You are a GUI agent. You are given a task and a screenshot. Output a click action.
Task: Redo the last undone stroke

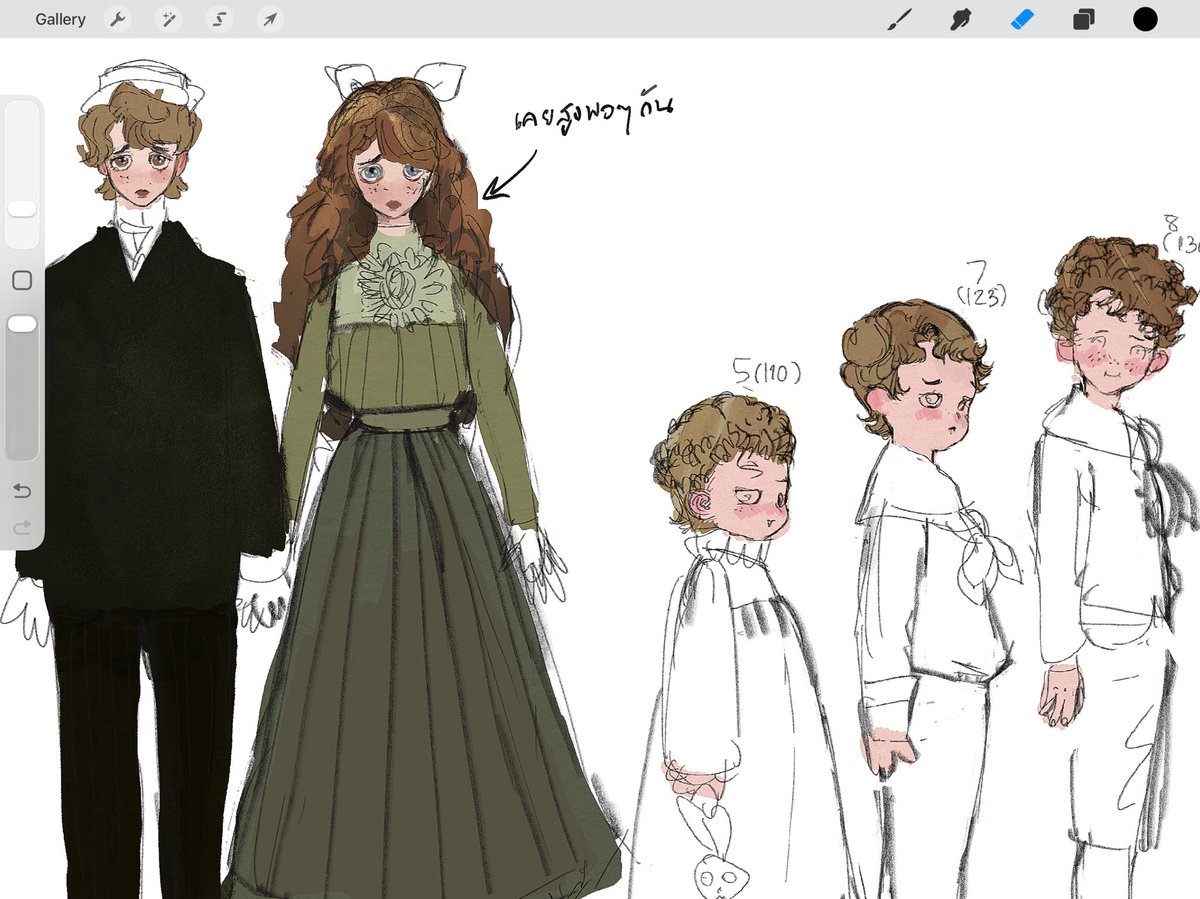point(22,527)
